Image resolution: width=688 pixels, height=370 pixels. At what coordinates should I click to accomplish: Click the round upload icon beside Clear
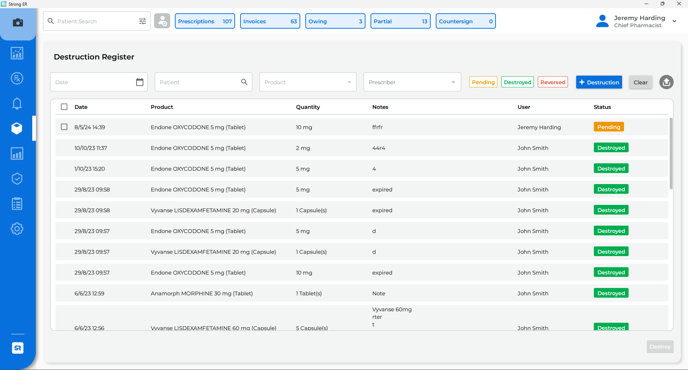click(x=666, y=82)
